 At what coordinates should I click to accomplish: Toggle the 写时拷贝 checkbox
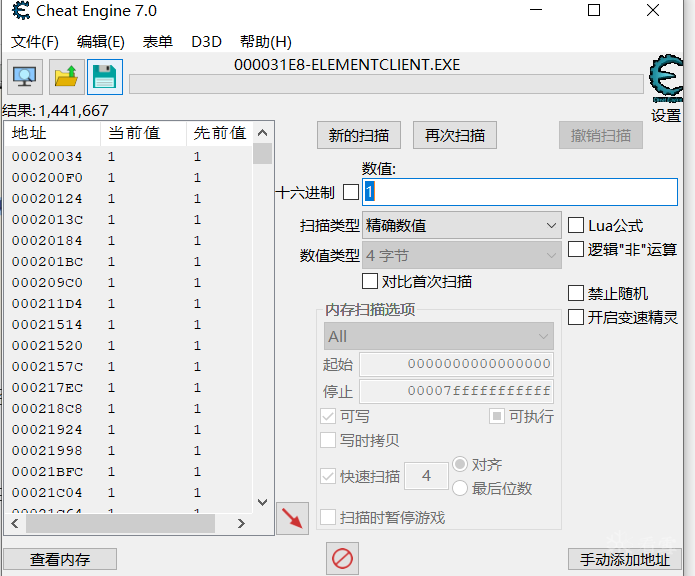328,440
